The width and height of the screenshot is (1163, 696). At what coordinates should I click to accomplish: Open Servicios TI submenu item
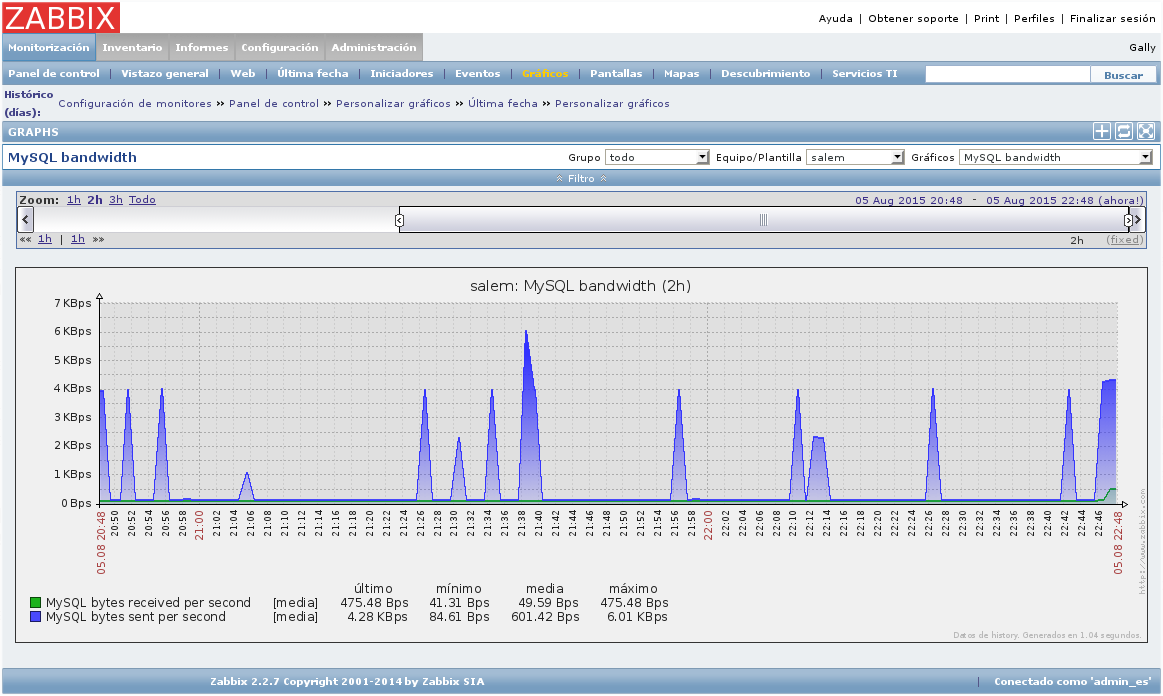pos(865,73)
